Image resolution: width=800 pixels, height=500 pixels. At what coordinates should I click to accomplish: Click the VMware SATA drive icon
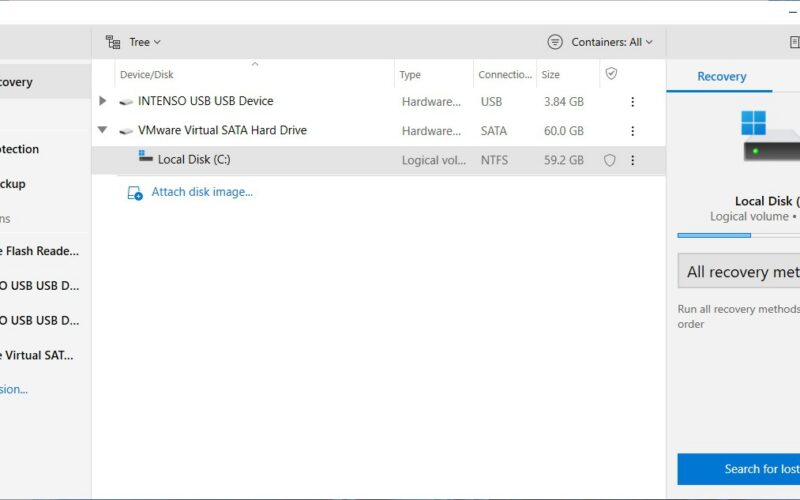[126, 131]
